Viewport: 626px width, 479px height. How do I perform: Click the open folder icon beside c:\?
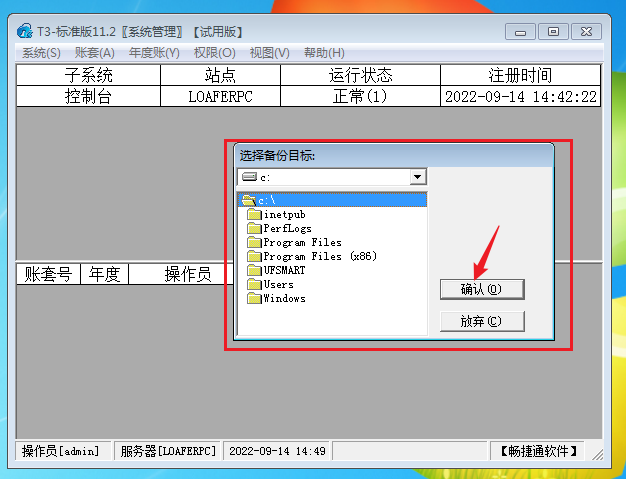[x=249, y=200]
